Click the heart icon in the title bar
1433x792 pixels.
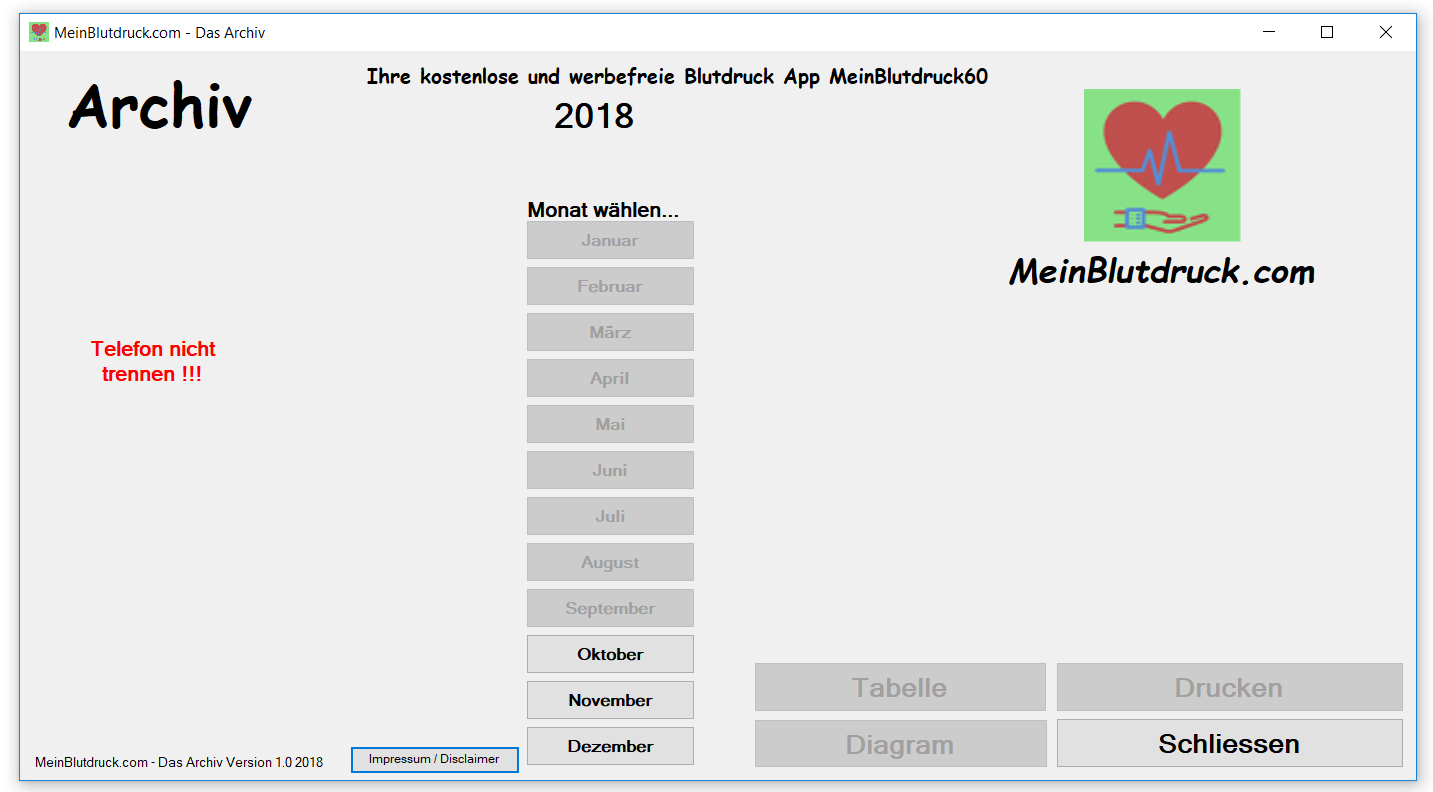37,31
